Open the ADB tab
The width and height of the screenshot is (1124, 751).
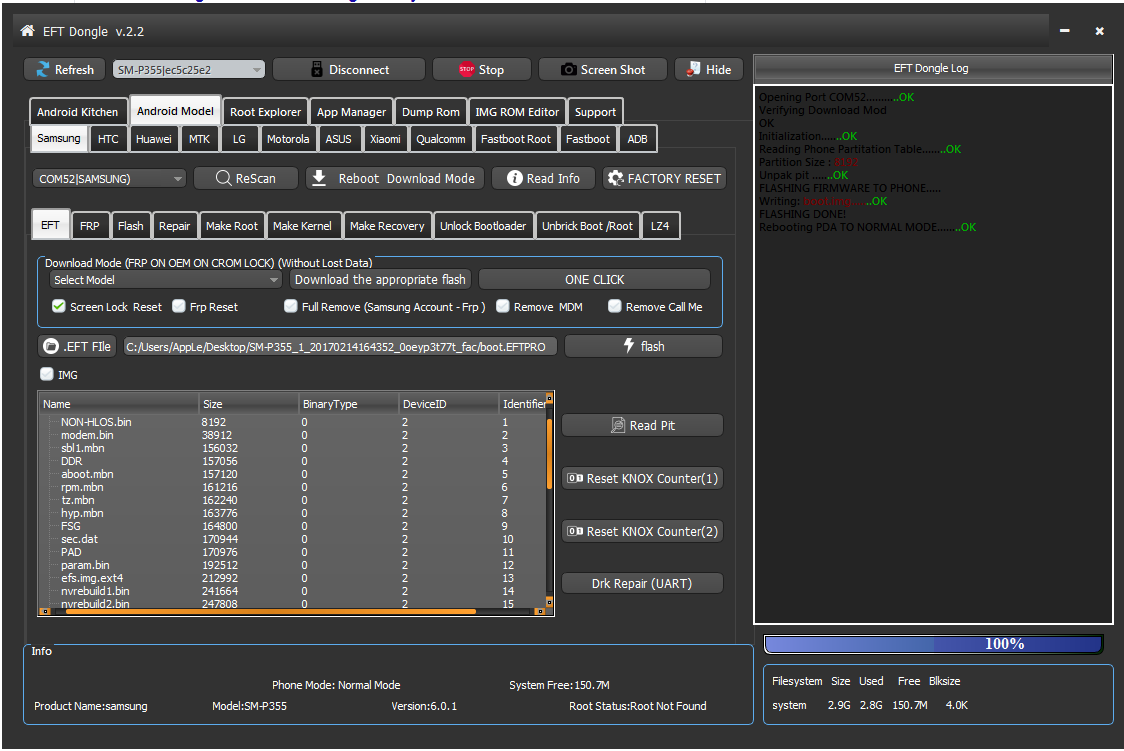pyautogui.click(x=637, y=139)
